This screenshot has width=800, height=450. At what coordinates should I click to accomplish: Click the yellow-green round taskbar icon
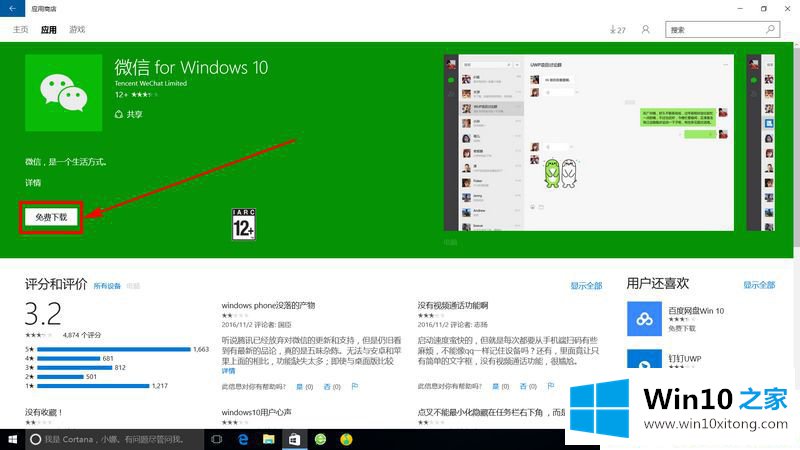(346, 439)
